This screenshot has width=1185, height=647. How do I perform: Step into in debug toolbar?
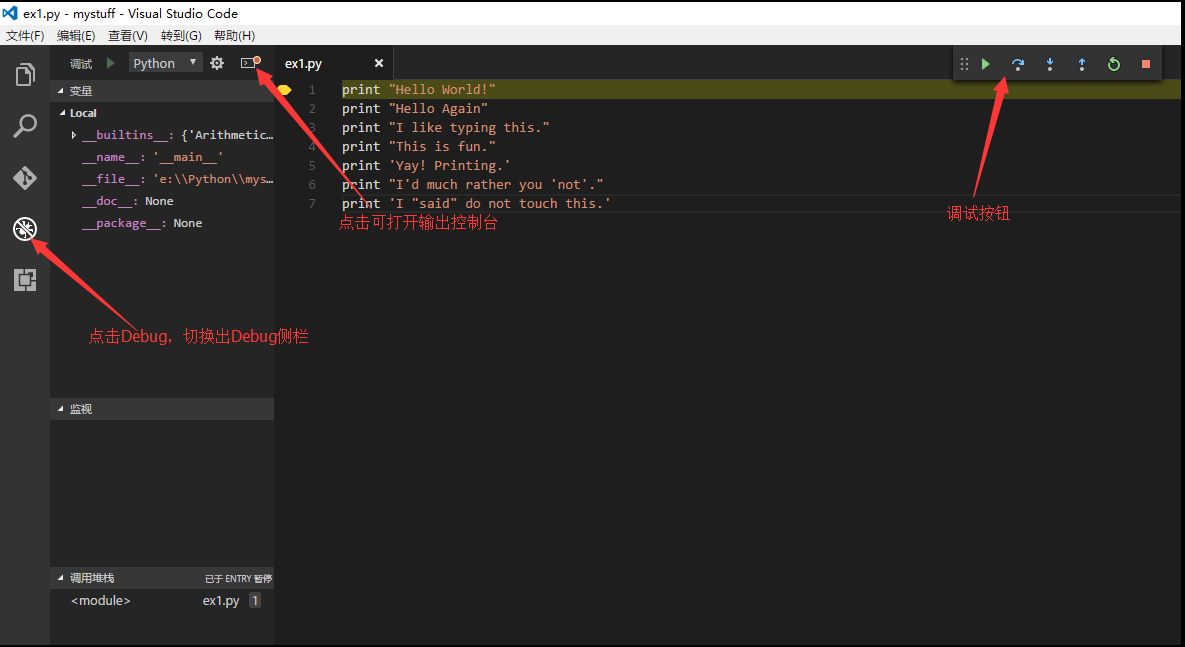(x=1050, y=64)
